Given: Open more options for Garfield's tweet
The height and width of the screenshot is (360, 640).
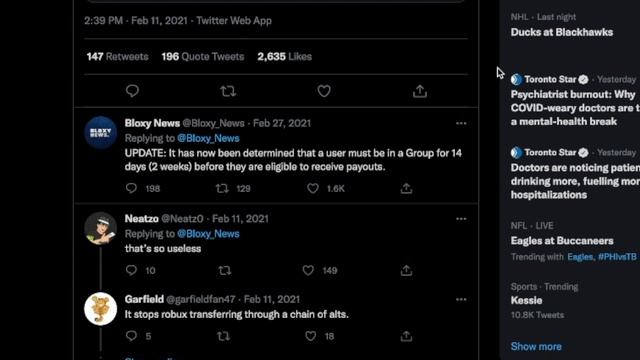Looking at the screenshot, I should [461, 300].
